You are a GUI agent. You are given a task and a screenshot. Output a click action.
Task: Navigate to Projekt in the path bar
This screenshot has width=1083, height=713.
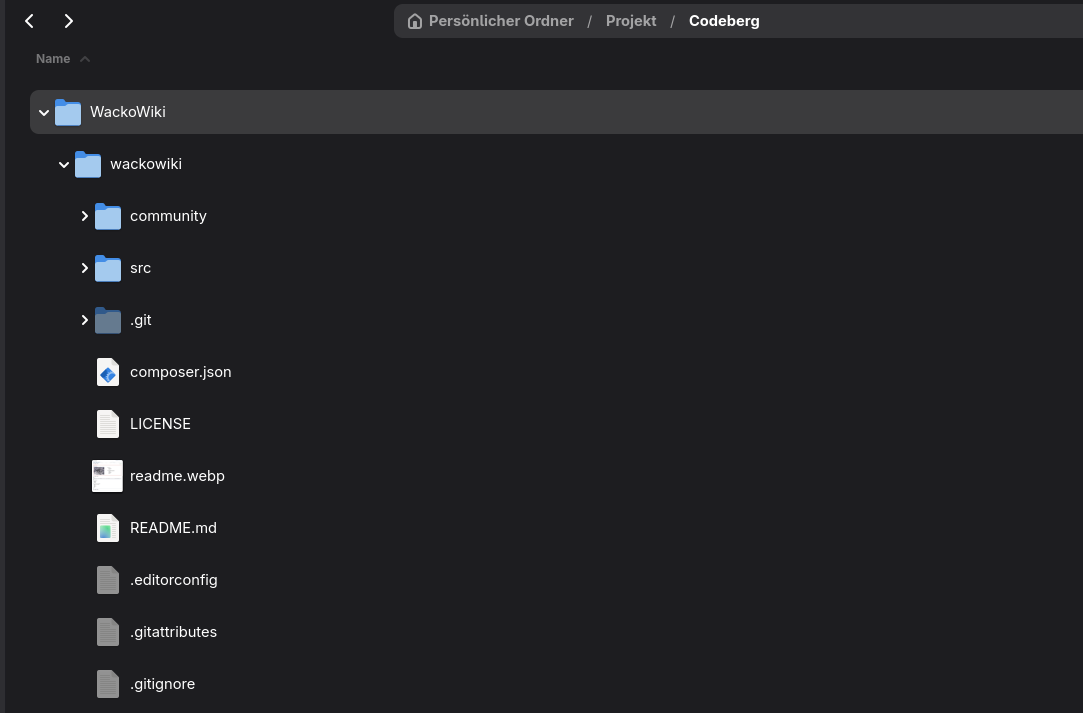pos(631,21)
